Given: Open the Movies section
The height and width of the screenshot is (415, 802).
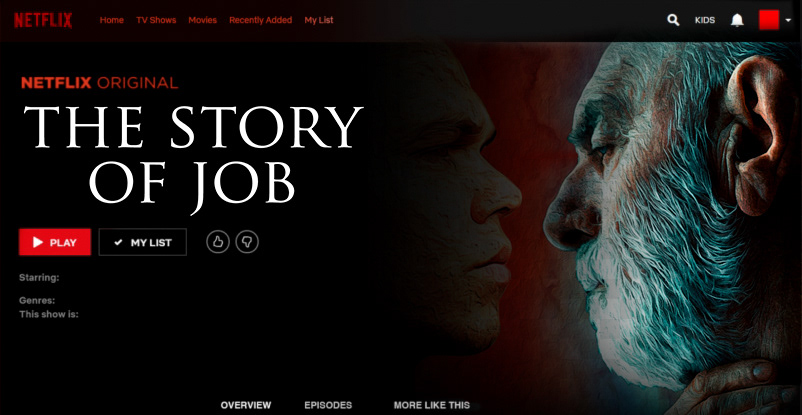Looking at the screenshot, I should pos(203,20).
